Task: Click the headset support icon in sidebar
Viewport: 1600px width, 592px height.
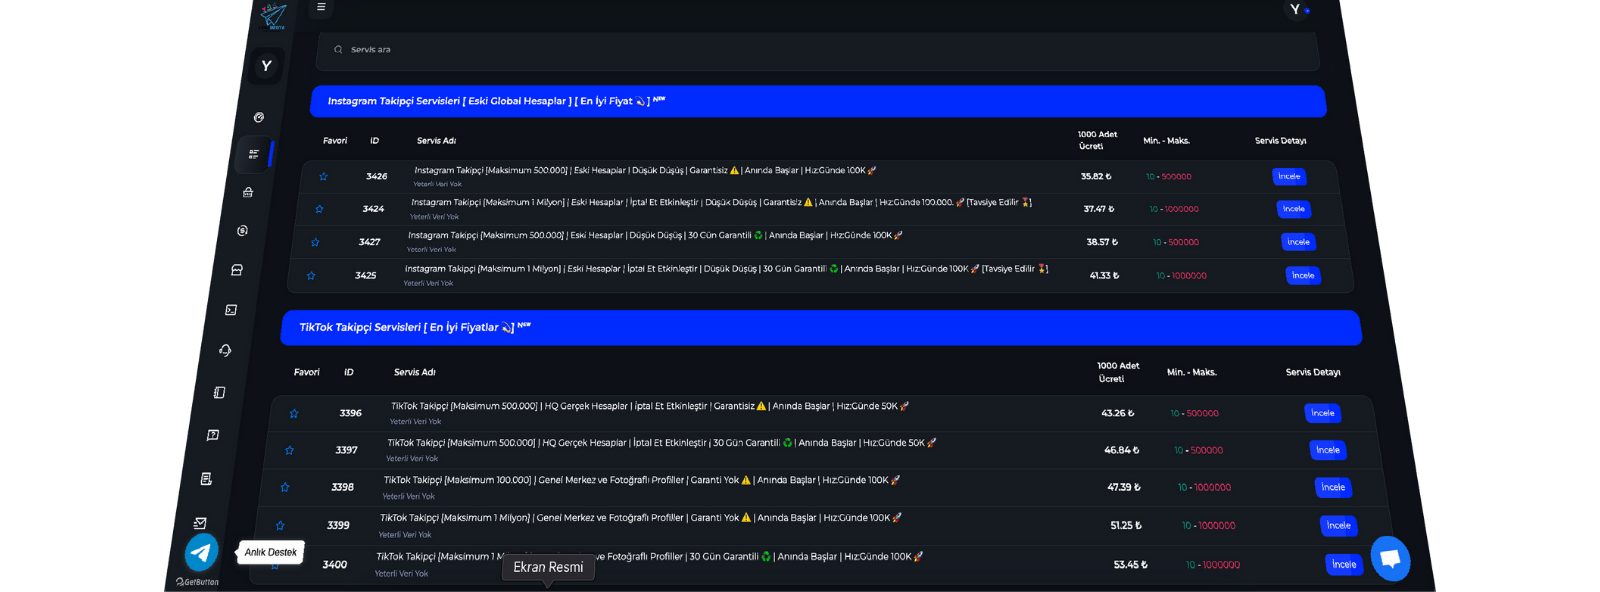Action: click(225, 350)
